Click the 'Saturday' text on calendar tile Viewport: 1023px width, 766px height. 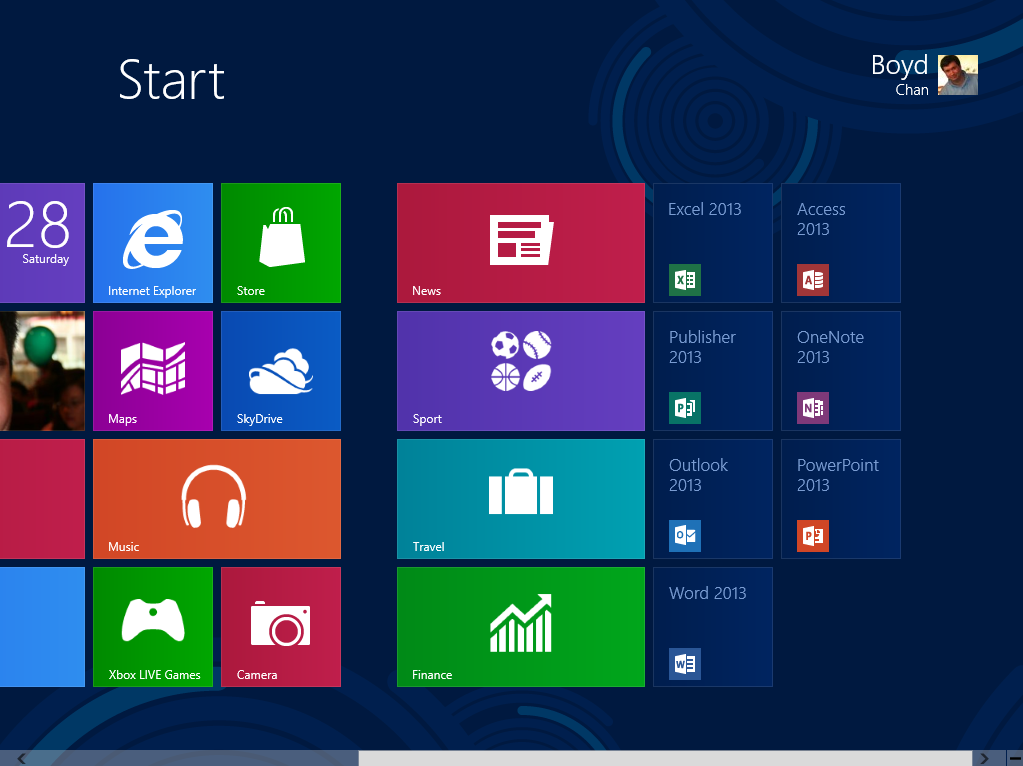click(x=46, y=259)
